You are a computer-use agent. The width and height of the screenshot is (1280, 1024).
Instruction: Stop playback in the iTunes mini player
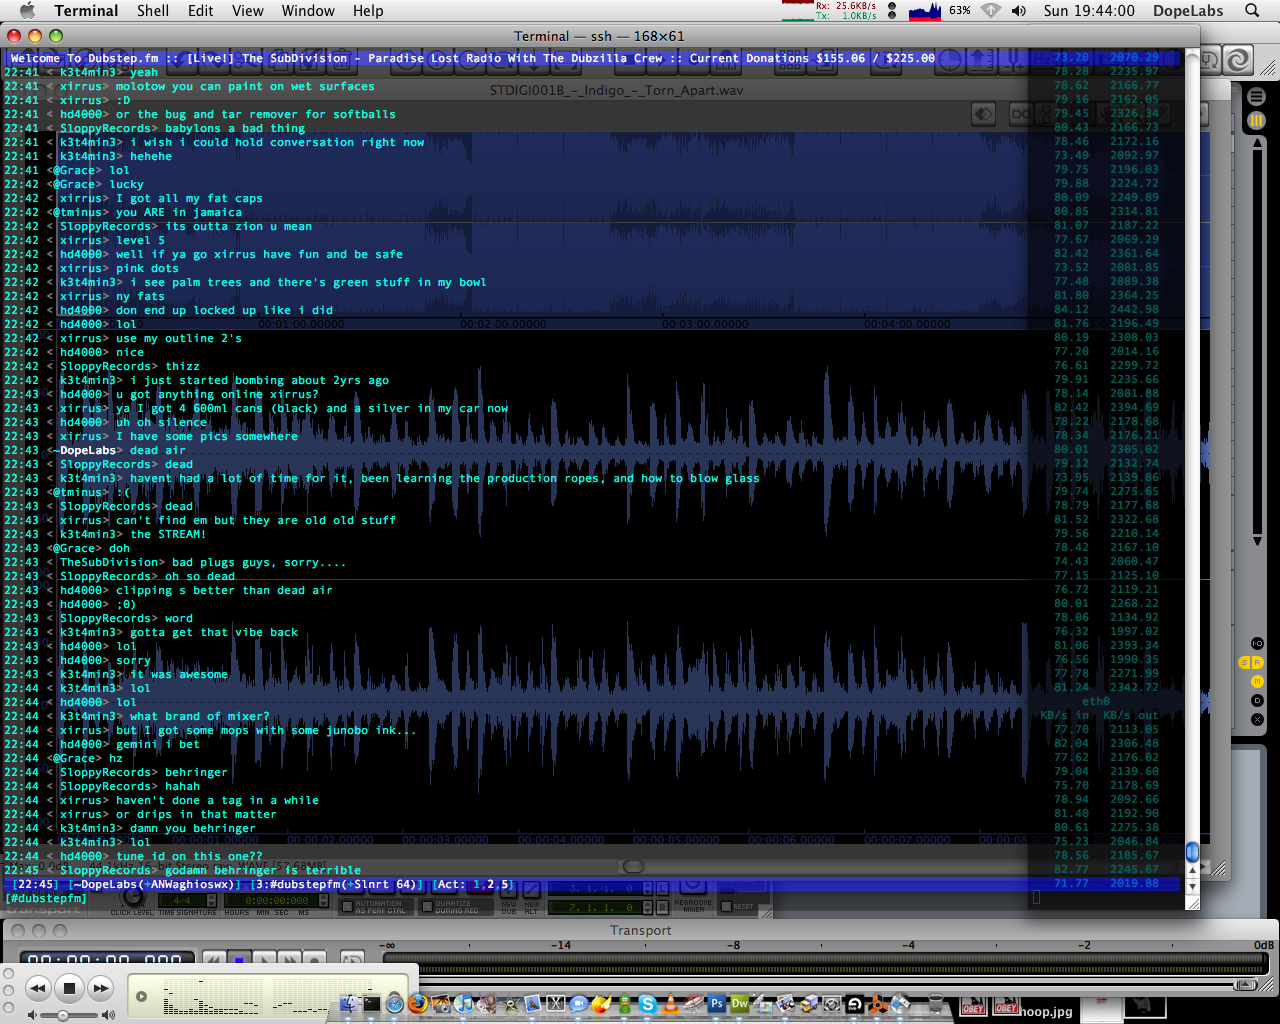tap(69, 989)
